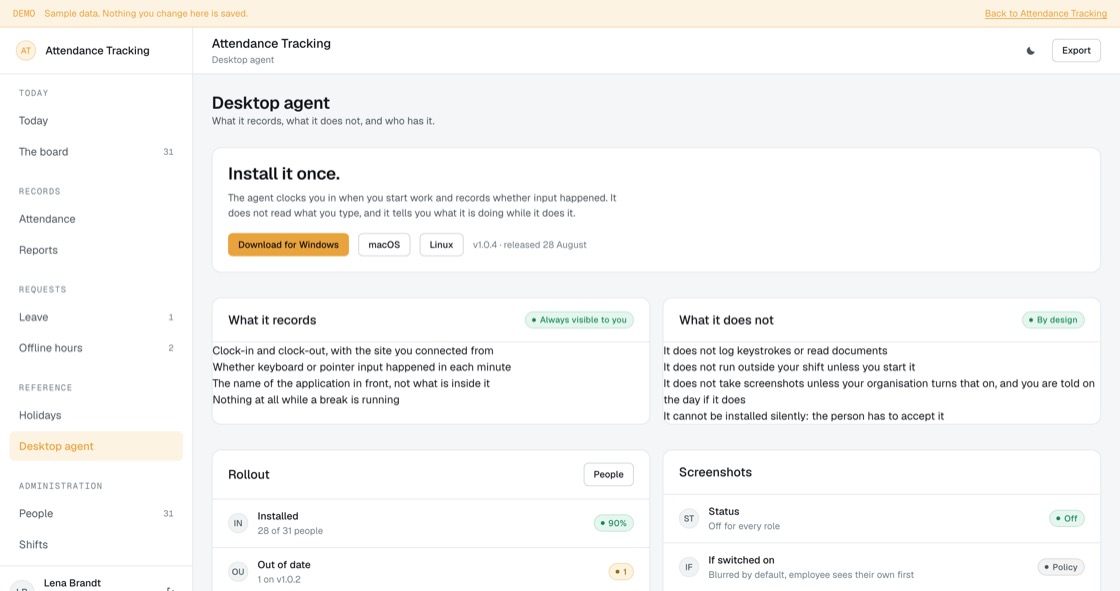Follow the Back to Attendance Tracking link

tap(1046, 14)
